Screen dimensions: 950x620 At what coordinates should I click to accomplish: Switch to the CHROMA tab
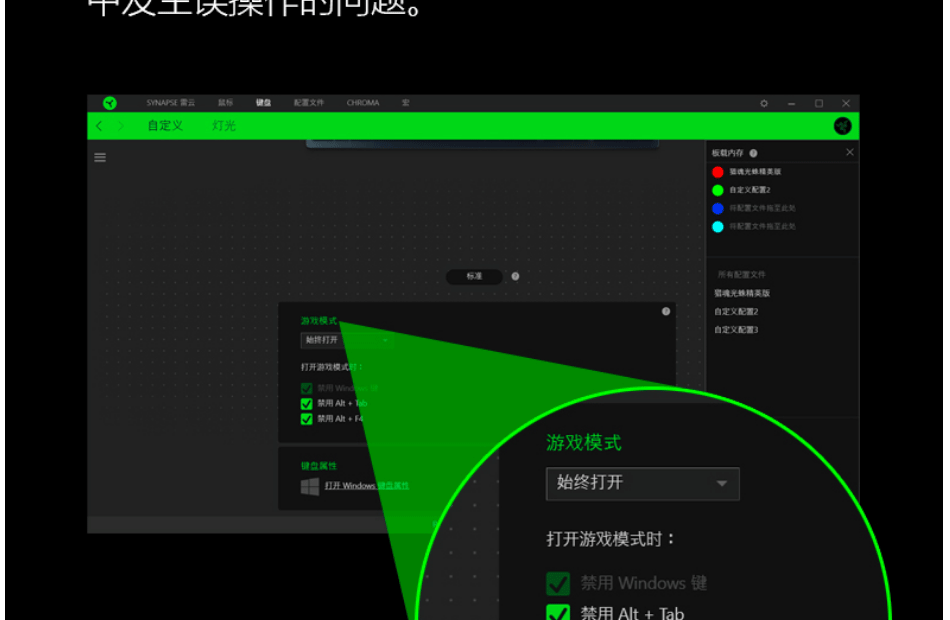tap(363, 103)
